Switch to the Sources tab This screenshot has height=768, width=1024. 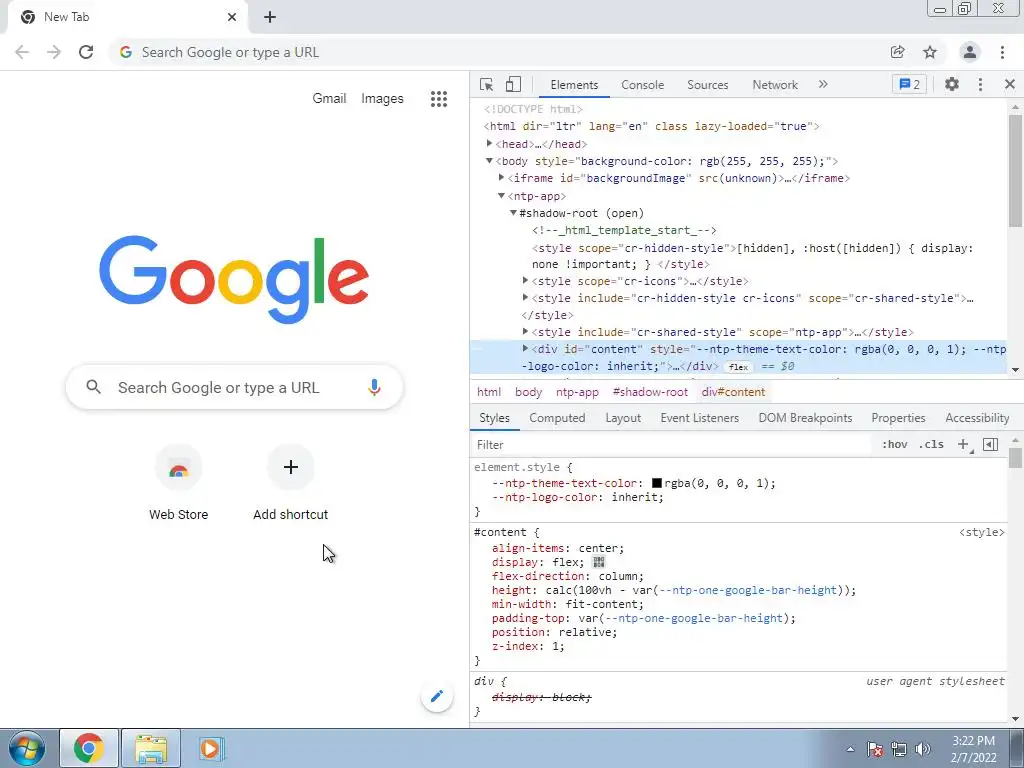pyautogui.click(x=707, y=85)
